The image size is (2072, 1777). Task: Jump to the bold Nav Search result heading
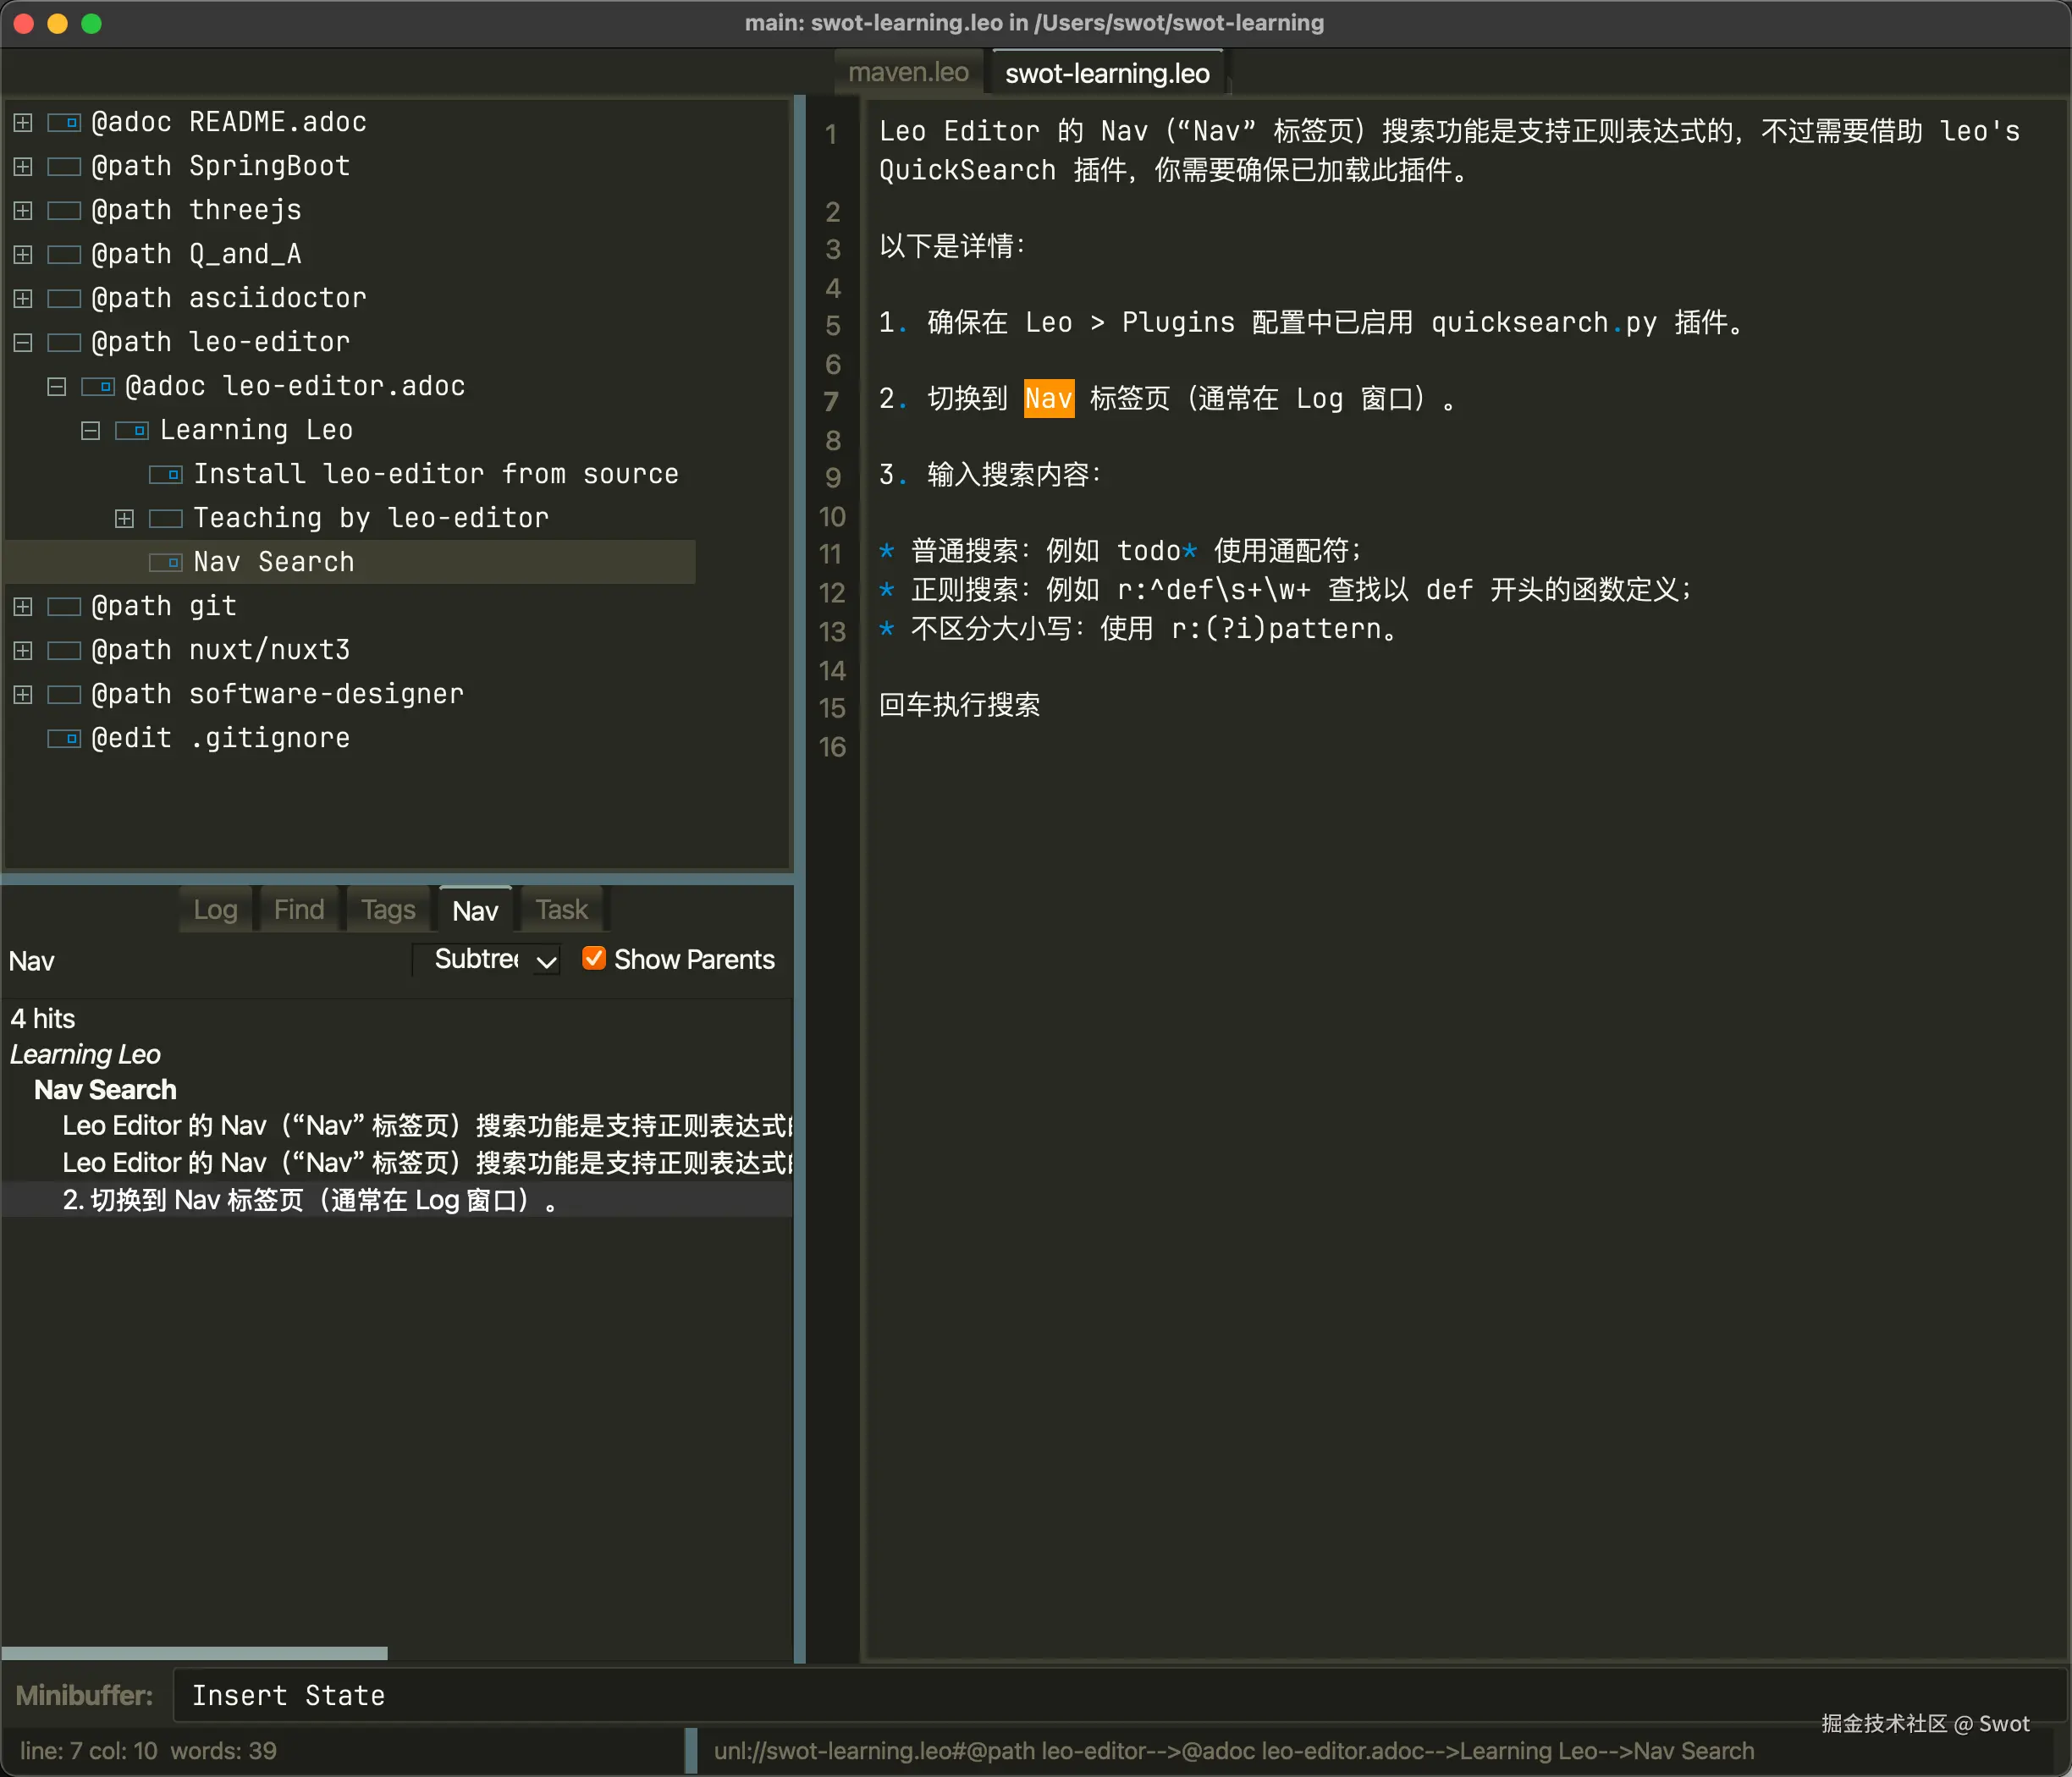(x=105, y=1090)
